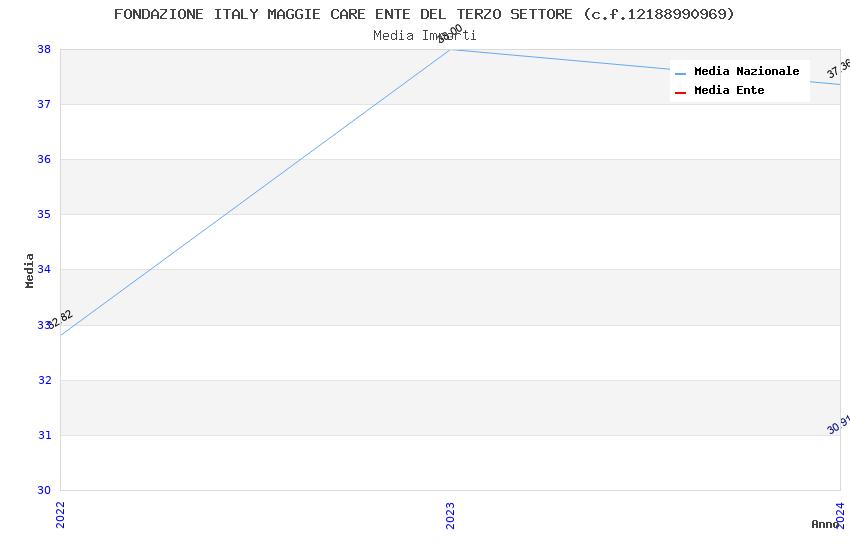Click the 'Media Importi' subtitle
Screen dimensions: 850x550
click(424, 36)
